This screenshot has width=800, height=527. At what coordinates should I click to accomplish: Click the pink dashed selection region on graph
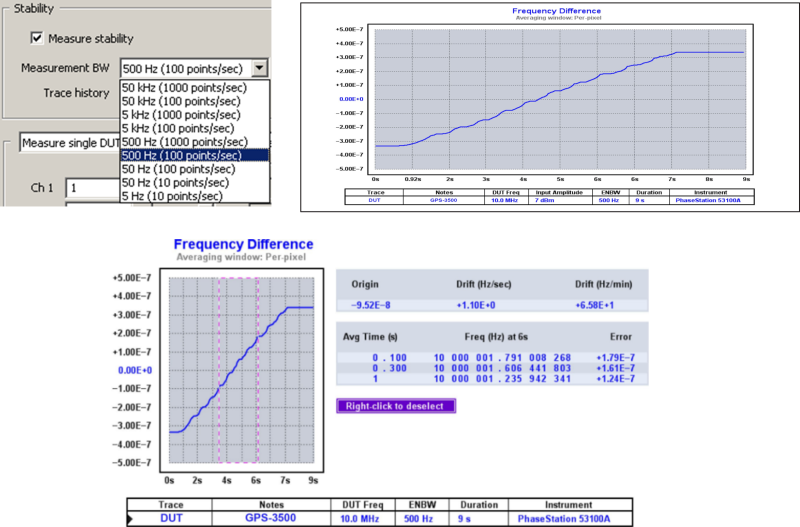238,370
